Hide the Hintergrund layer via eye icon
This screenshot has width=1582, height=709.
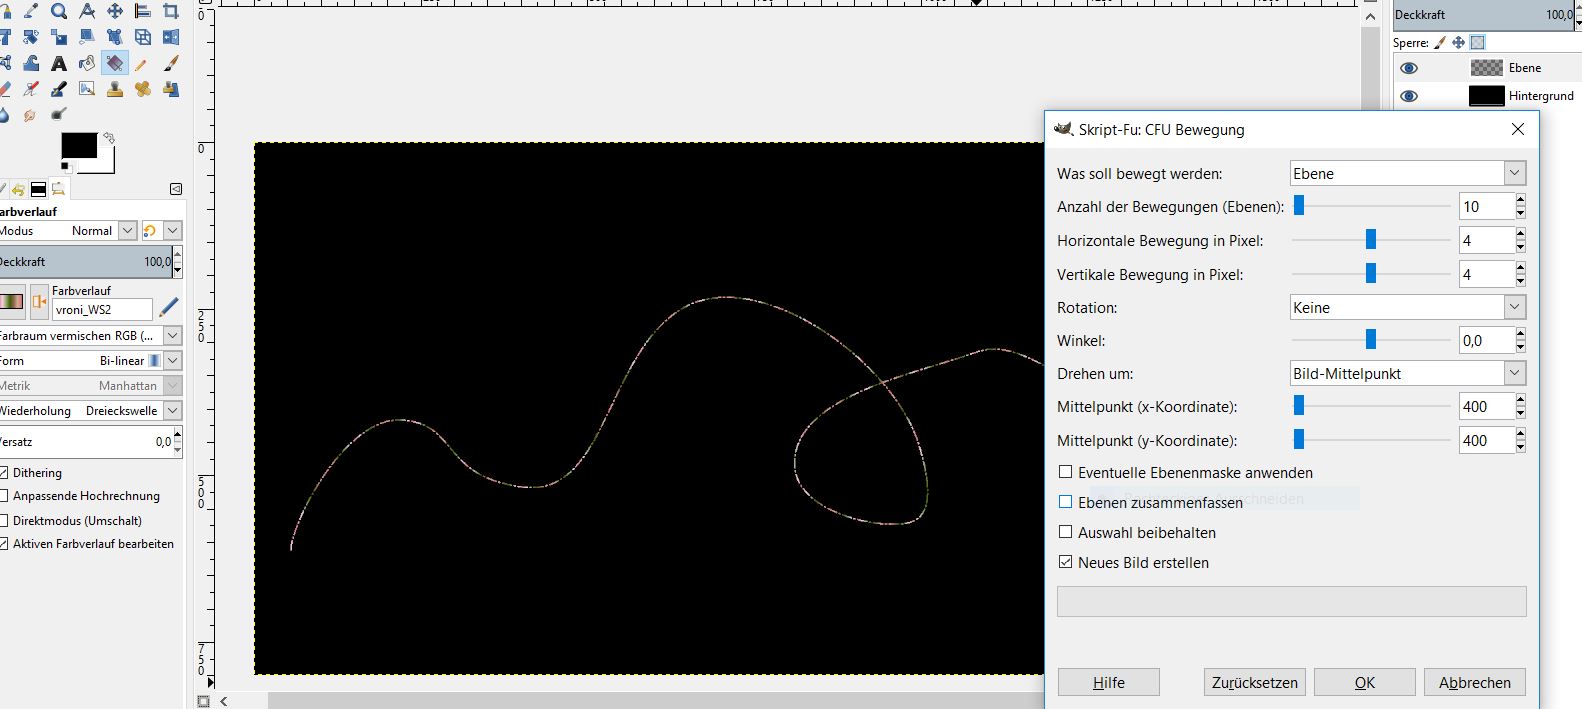(1409, 96)
